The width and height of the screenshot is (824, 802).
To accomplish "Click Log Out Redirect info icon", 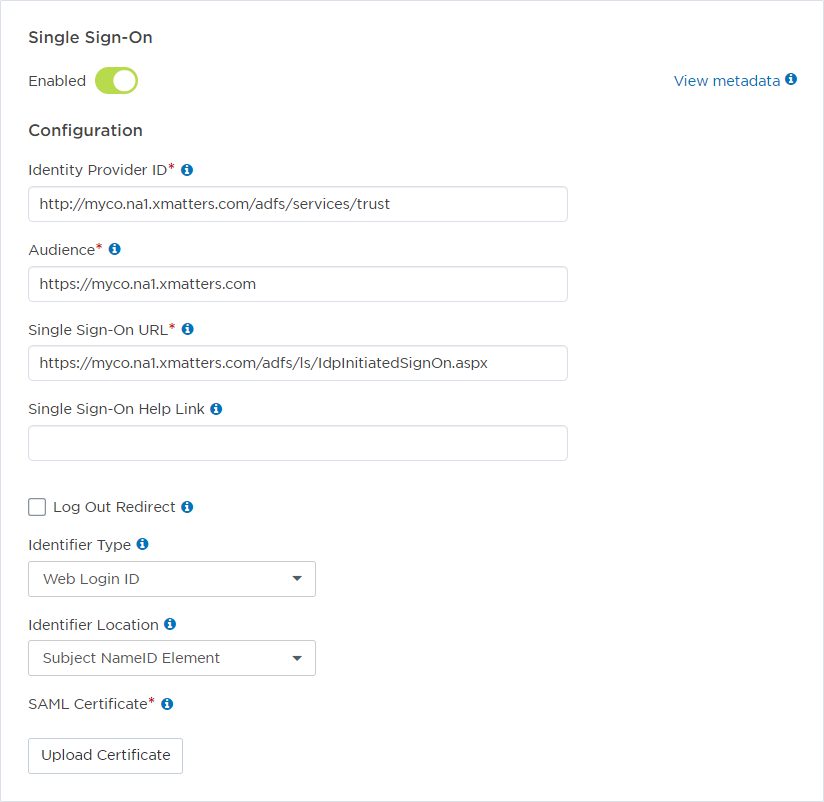I will pyautogui.click(x=187, y=507).
